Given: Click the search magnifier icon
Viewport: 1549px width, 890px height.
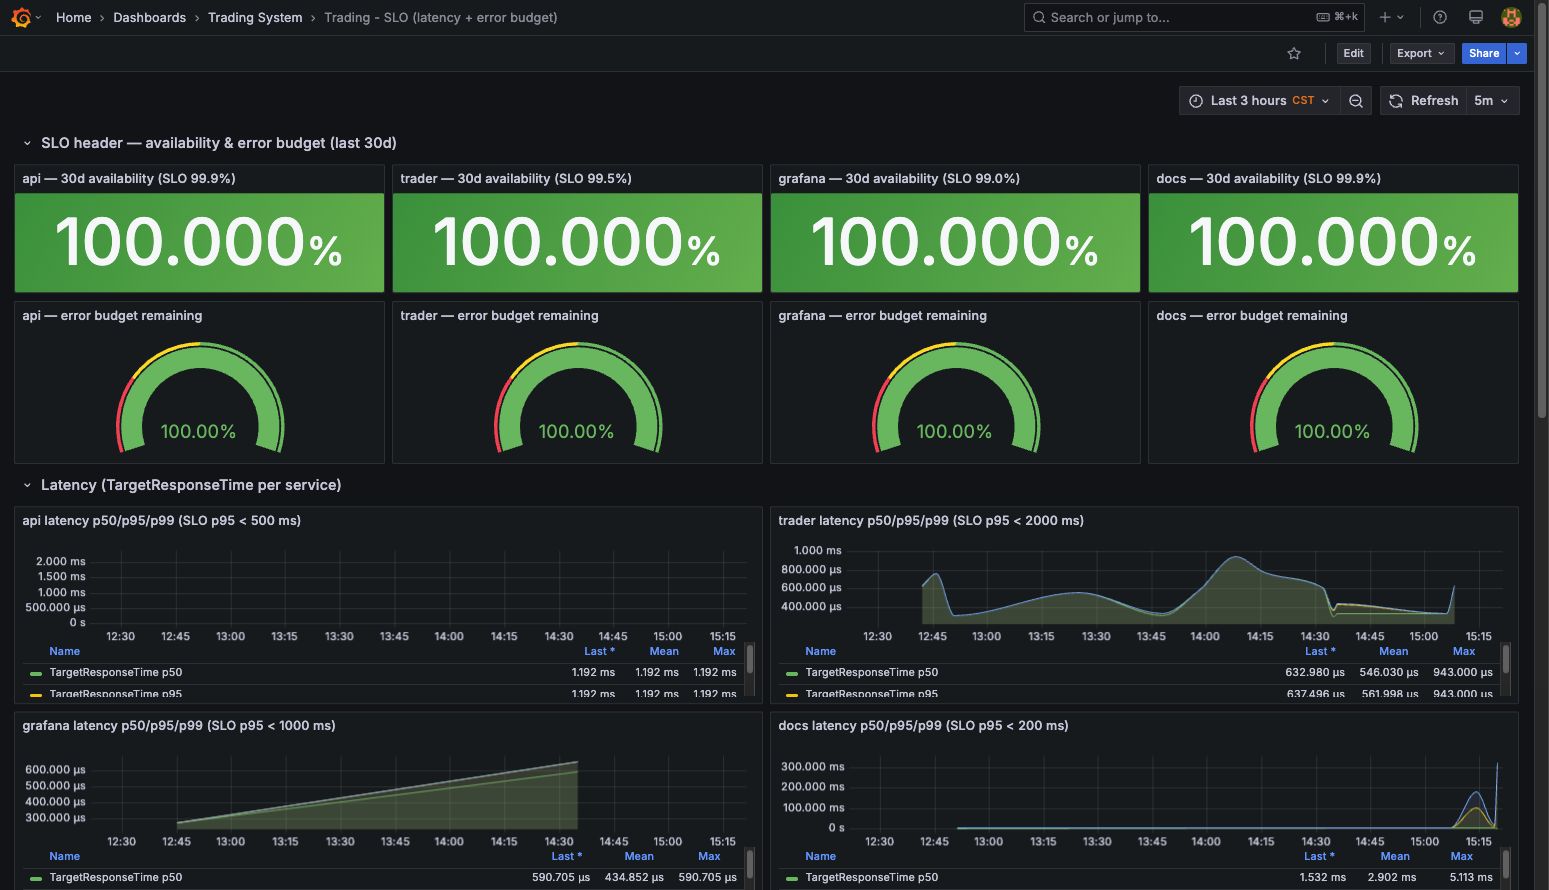Looking at the screenshot, I should (1039, 17).
